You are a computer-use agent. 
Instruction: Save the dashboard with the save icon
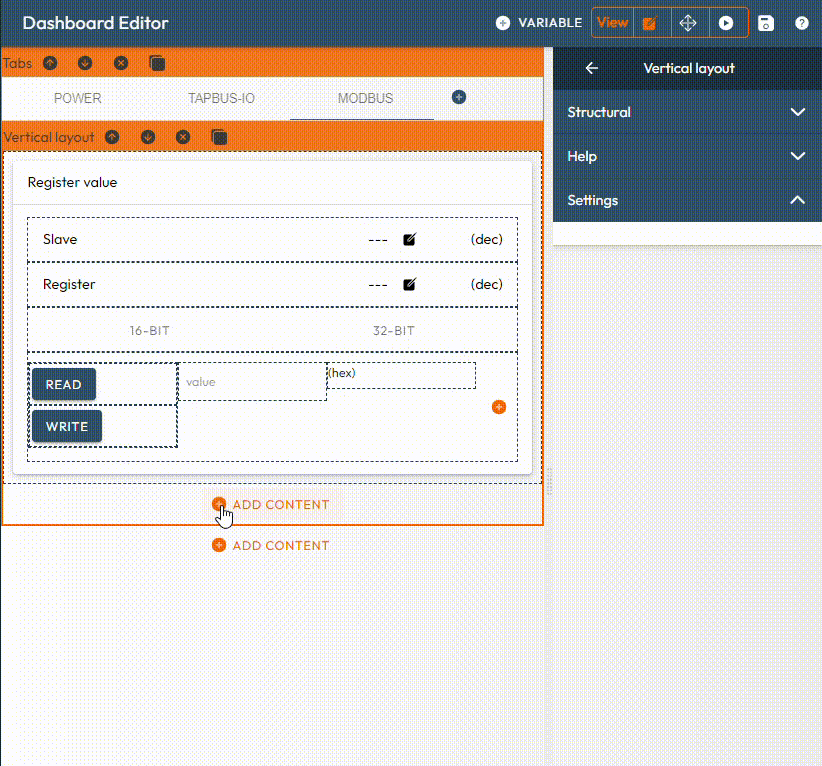pos(765,22)
